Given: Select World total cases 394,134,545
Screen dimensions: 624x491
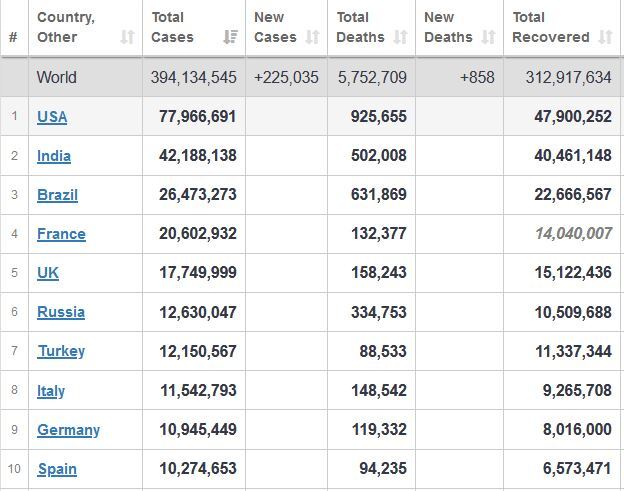Looking at the screenshot, I should pyautogui.click(x=194, y=77).
